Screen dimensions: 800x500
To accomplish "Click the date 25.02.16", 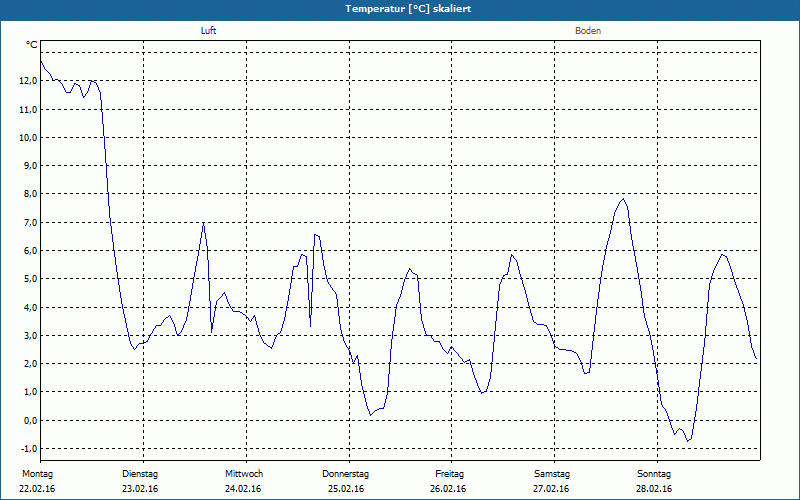I will [346, 489].
